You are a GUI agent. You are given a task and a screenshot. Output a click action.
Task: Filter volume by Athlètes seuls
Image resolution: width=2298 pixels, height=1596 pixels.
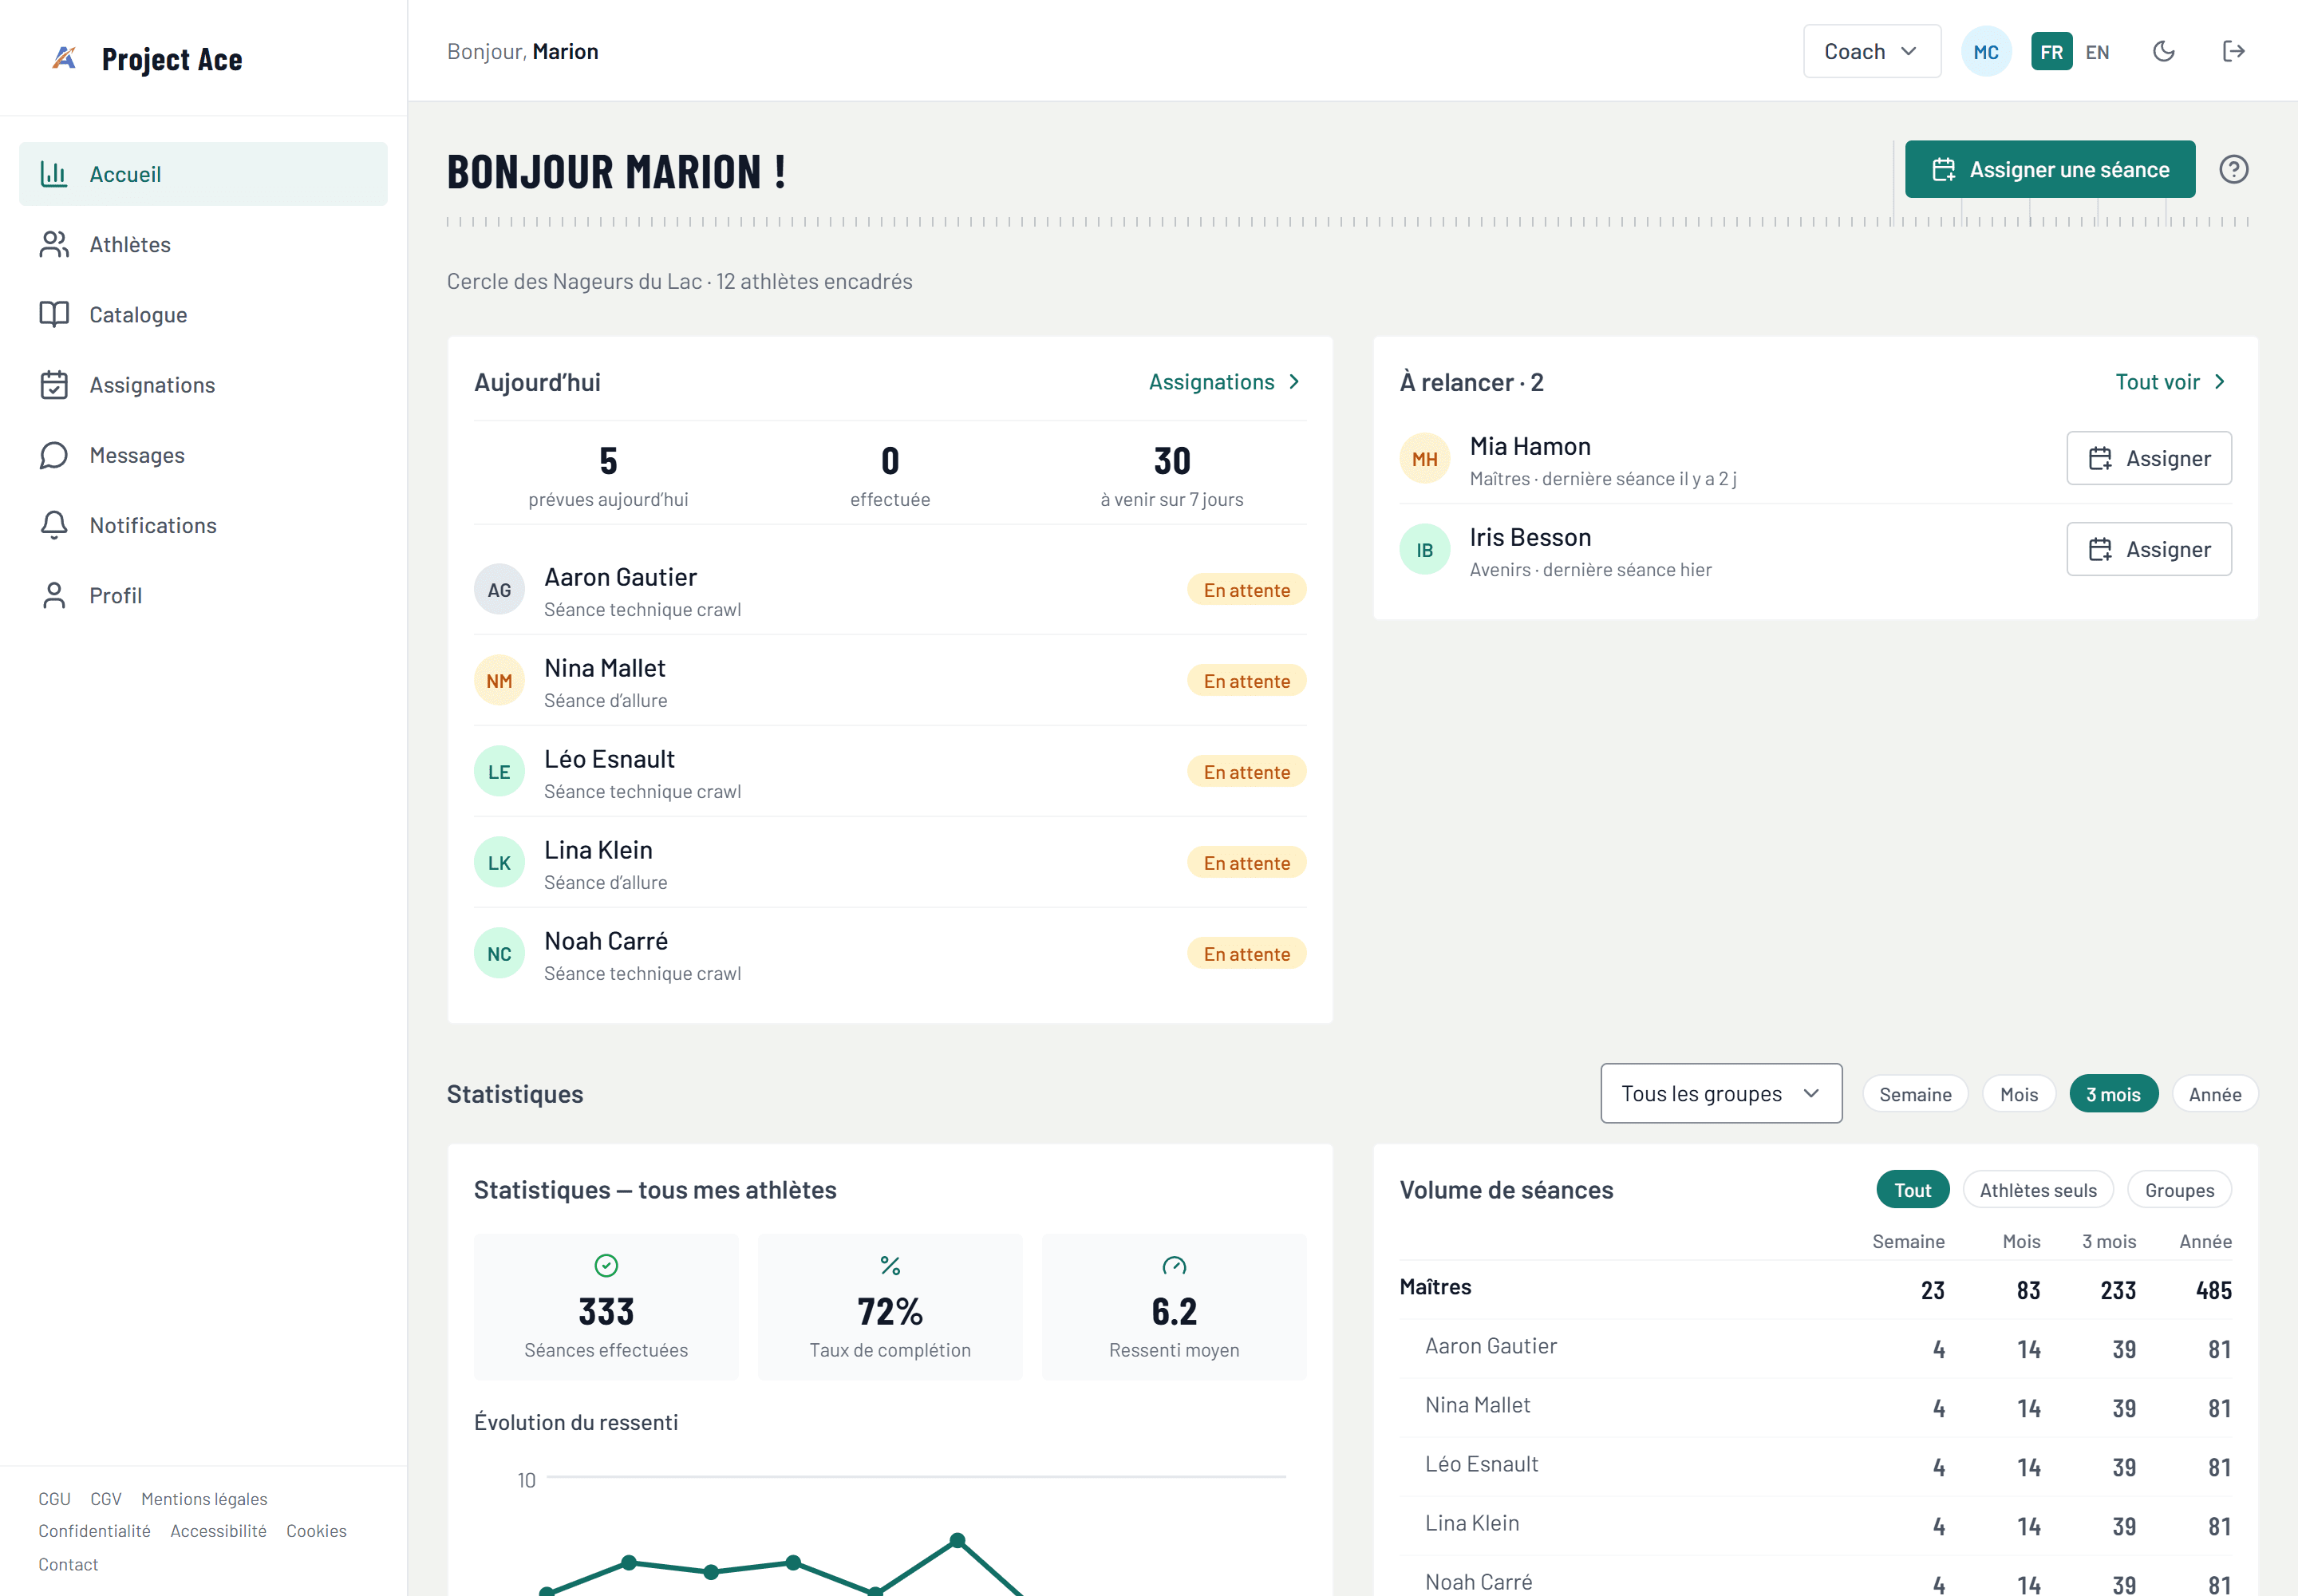click(2038, 1190)
